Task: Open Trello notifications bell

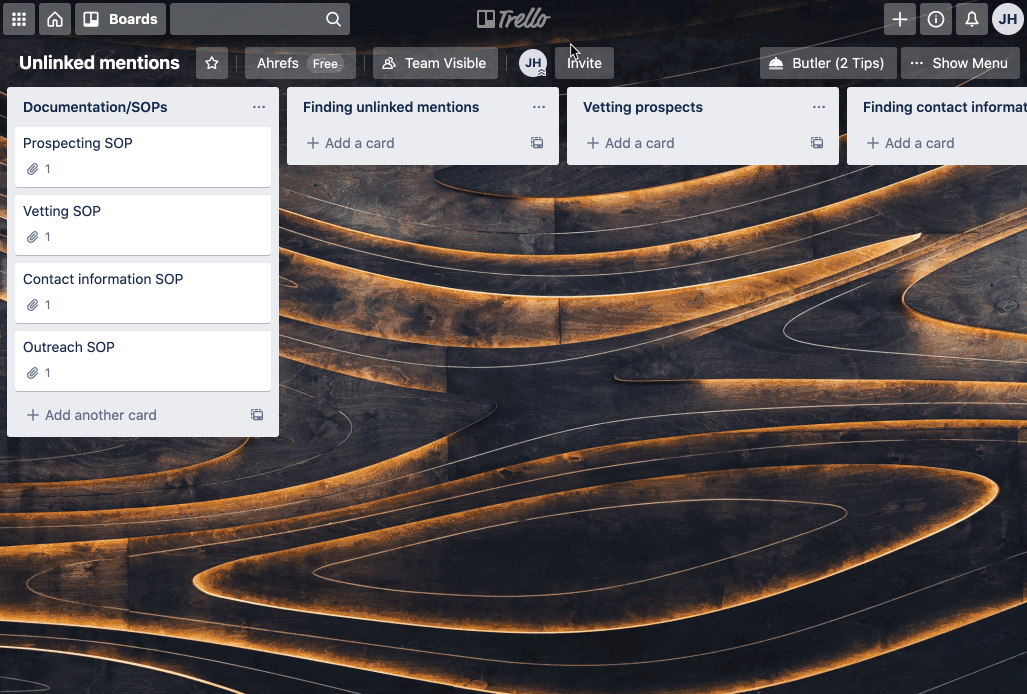Action: [970, 19]
